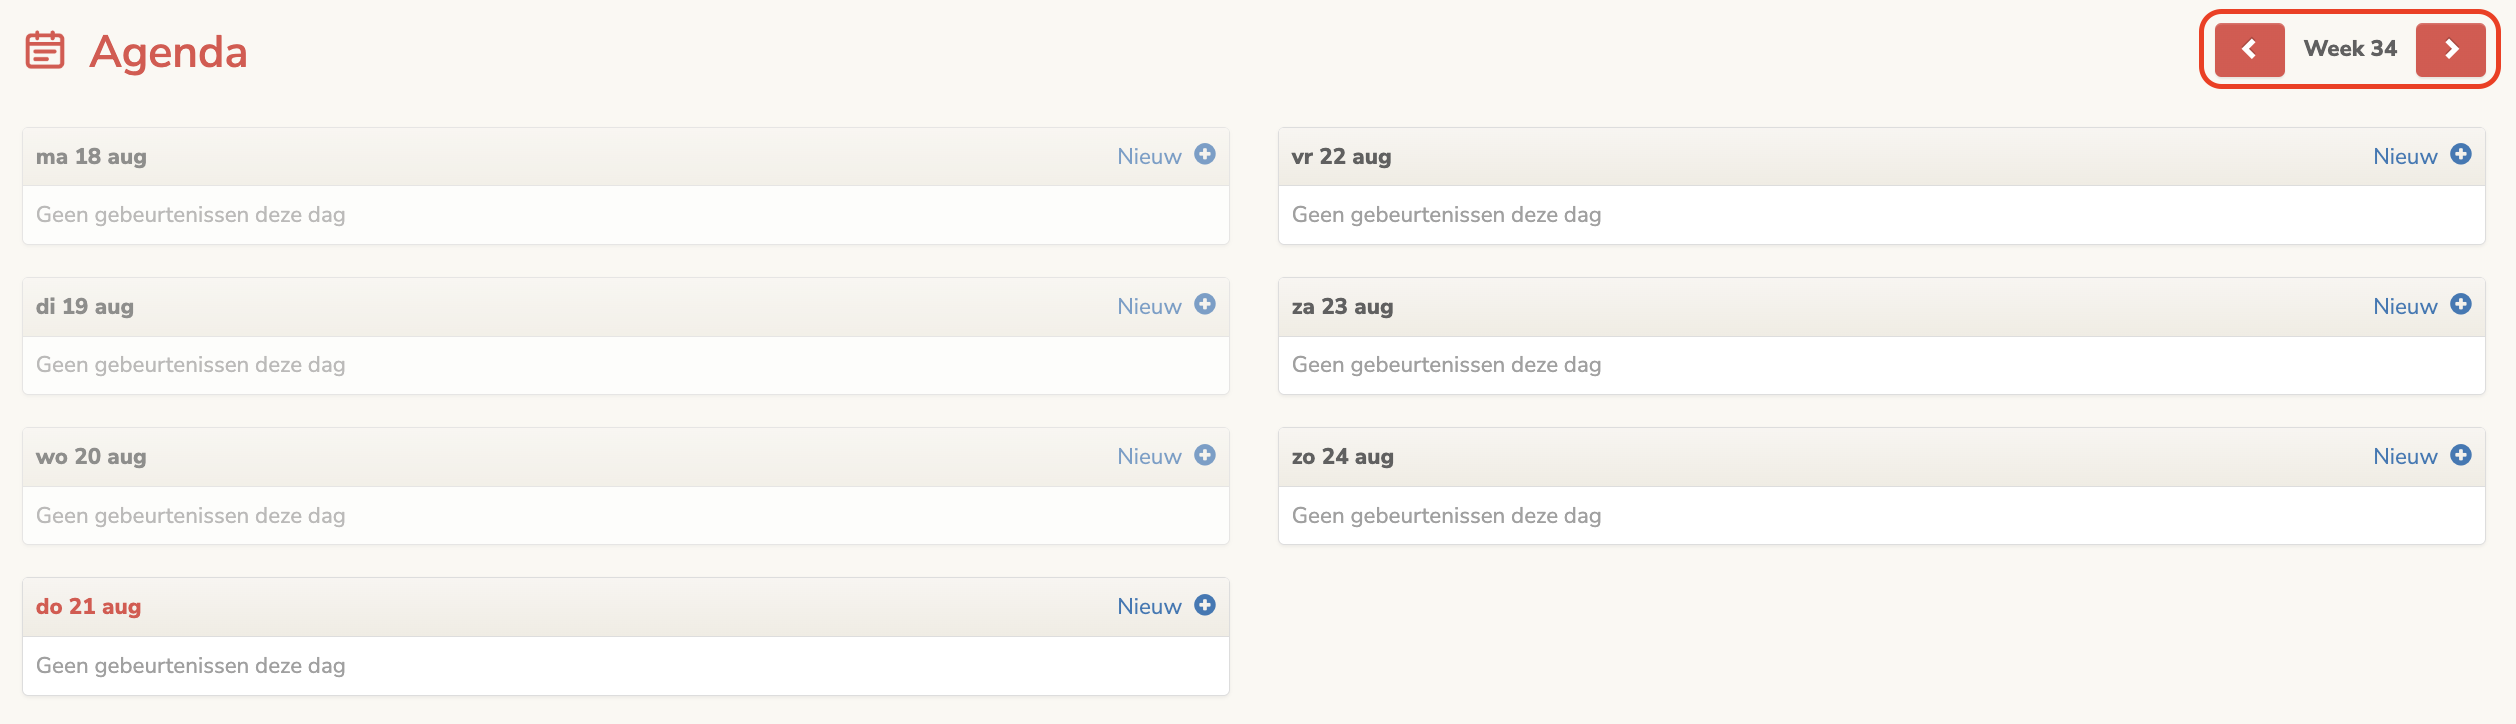Click the plus icon beside Nieuw for do 21 aug

[1206, 606]
